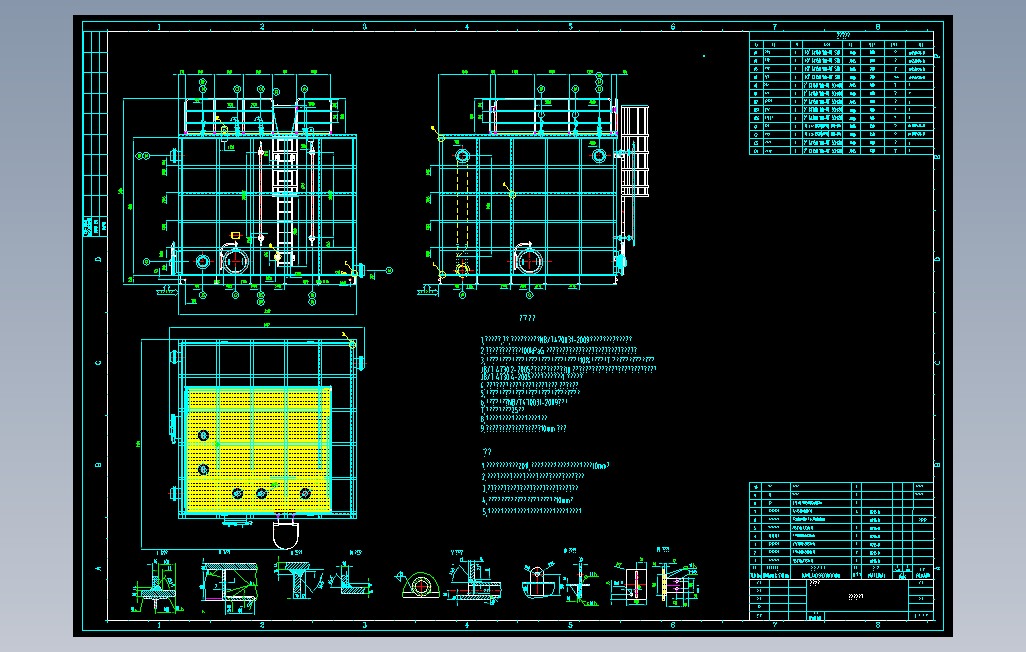Click the small yellow rectangle marker in front view
Viewport: 1026px width, 652px height.
[236, 235]
